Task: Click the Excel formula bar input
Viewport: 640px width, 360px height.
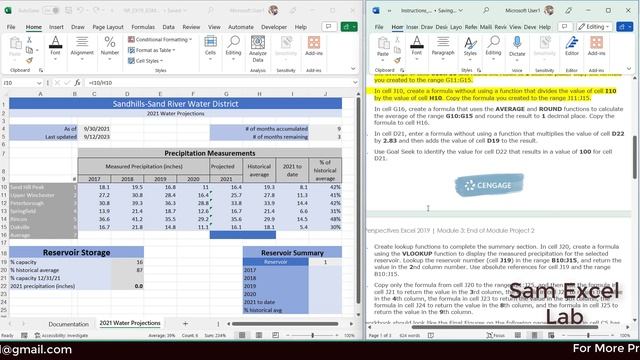Action: (218, 83)
